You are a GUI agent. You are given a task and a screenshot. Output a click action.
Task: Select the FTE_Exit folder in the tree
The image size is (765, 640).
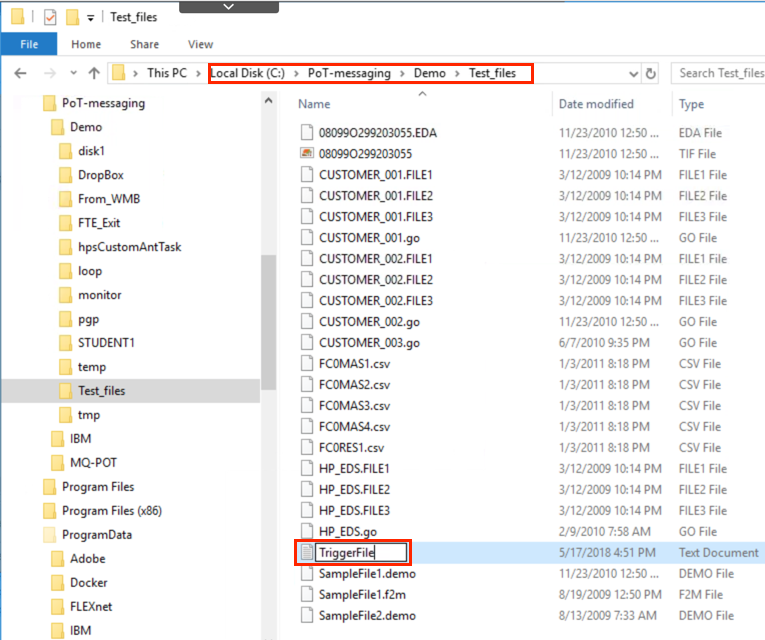(99, 223)
